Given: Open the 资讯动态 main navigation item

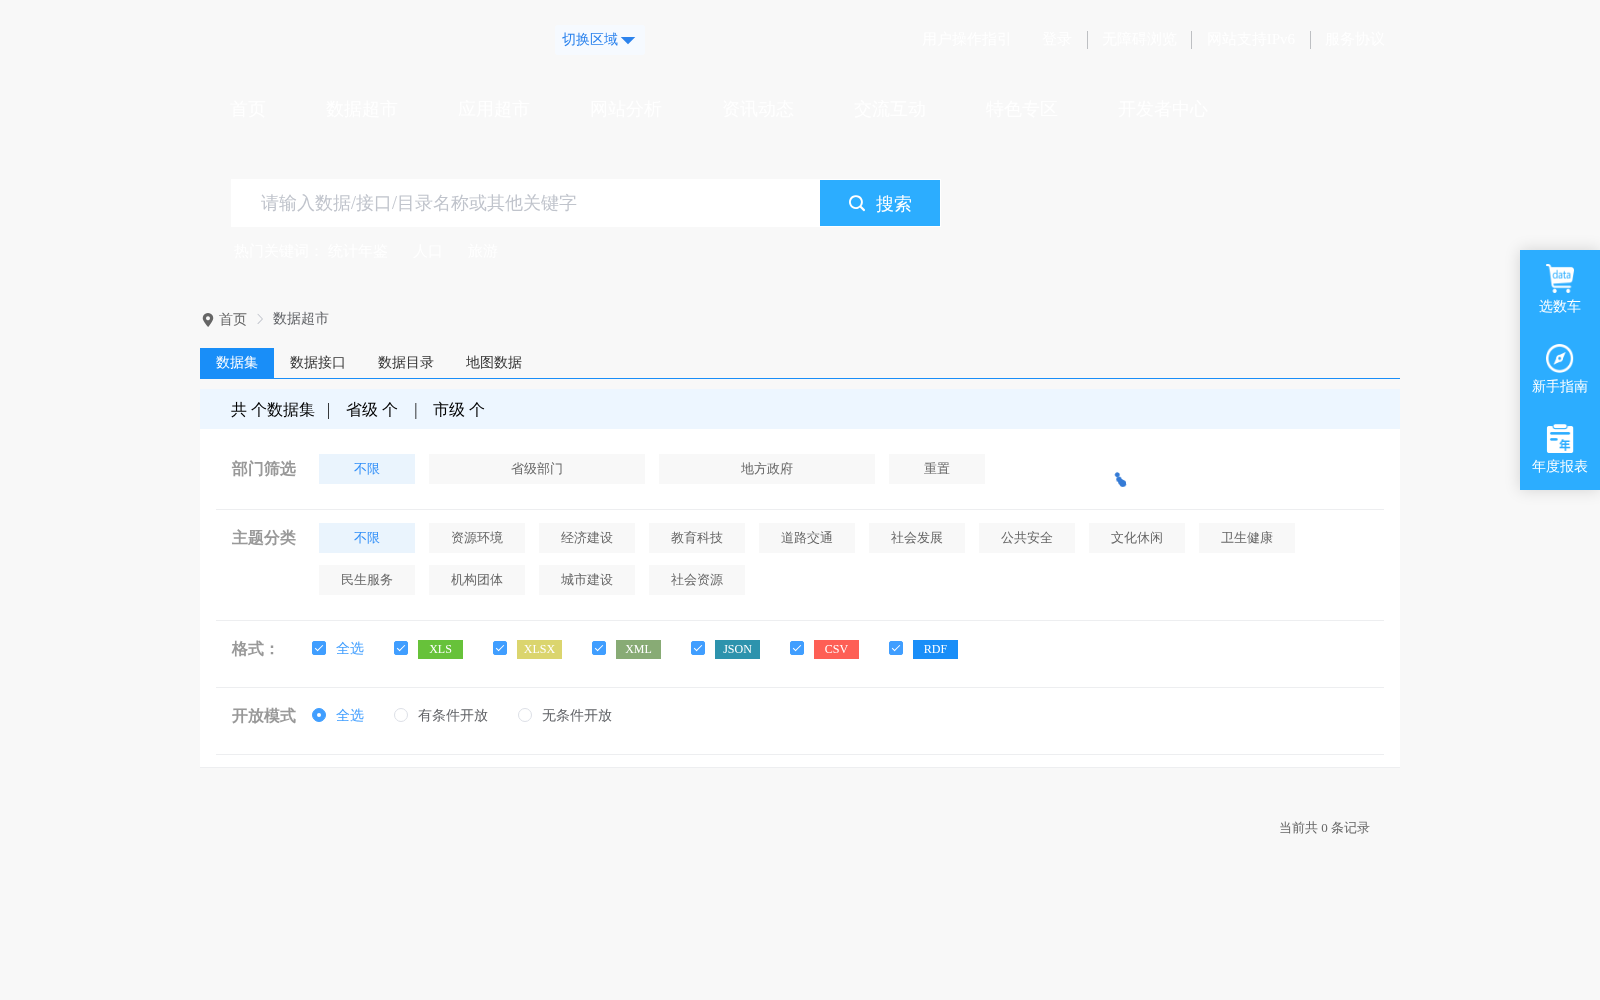Looking at the screenshot, I should [757, 109].
